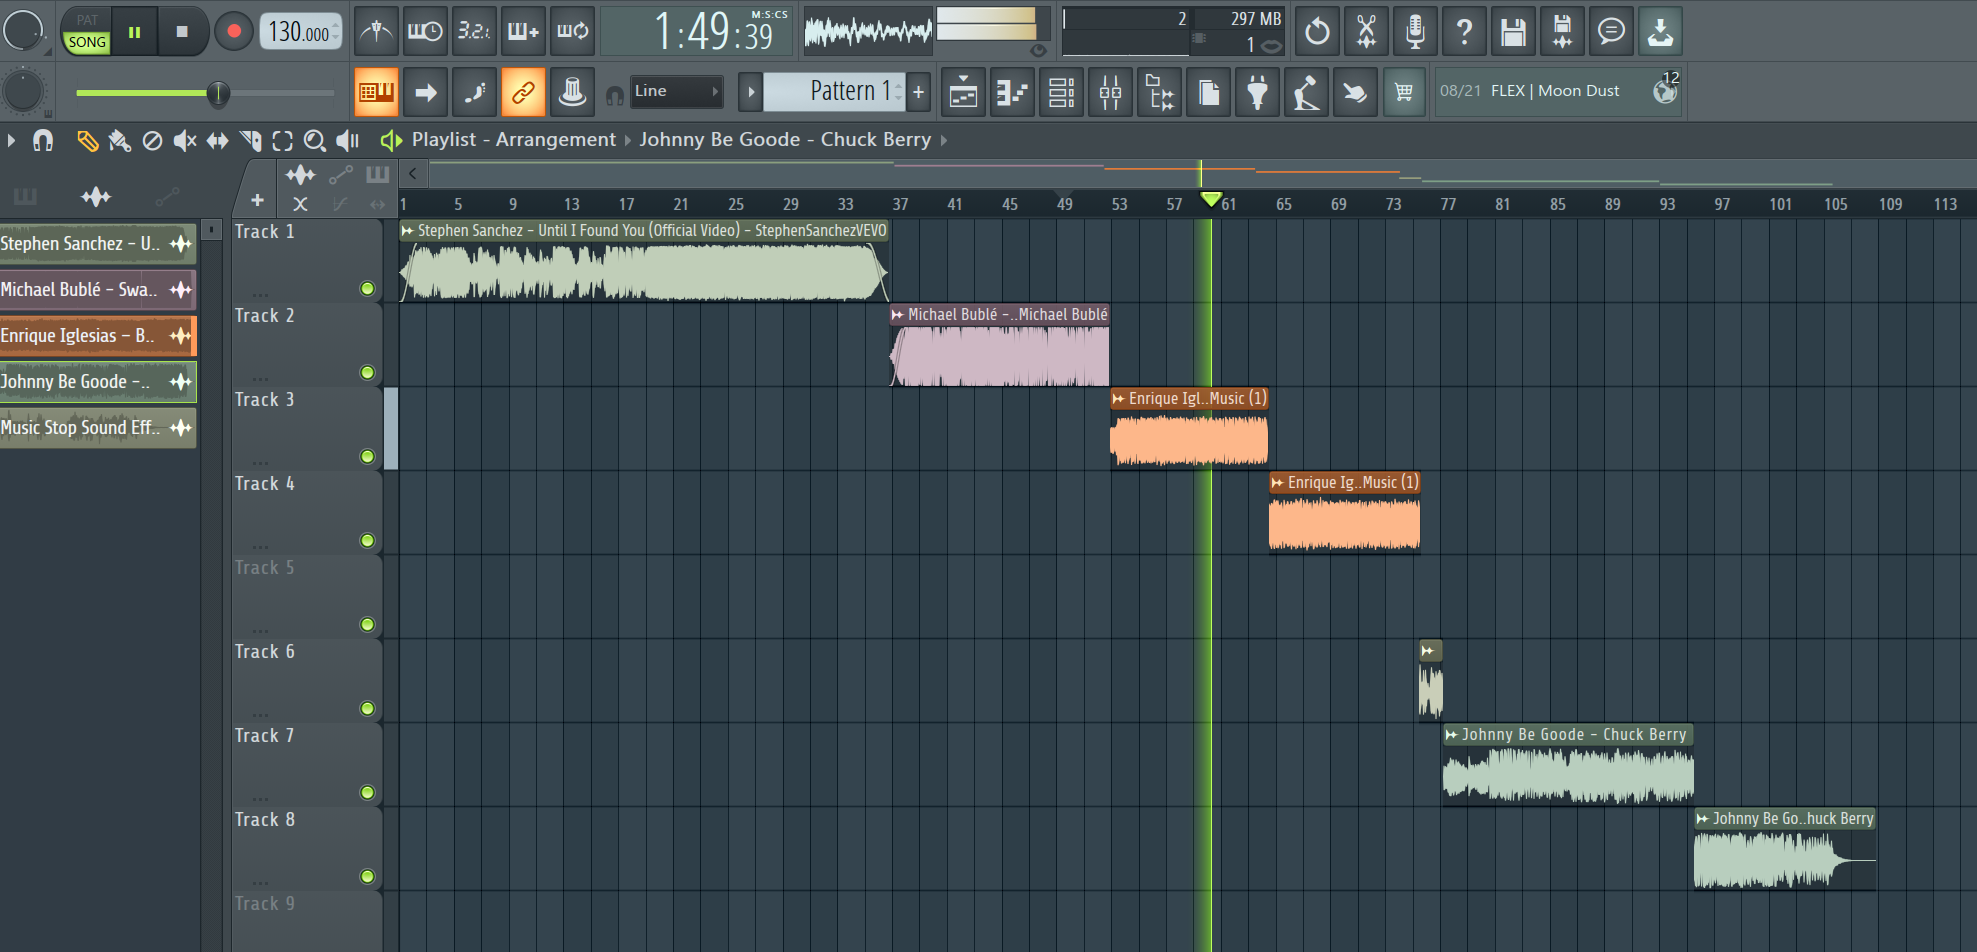Viewport: 1977px width, 952px height.
Task: Select the pencil draw tool
Action: (87, 141)
